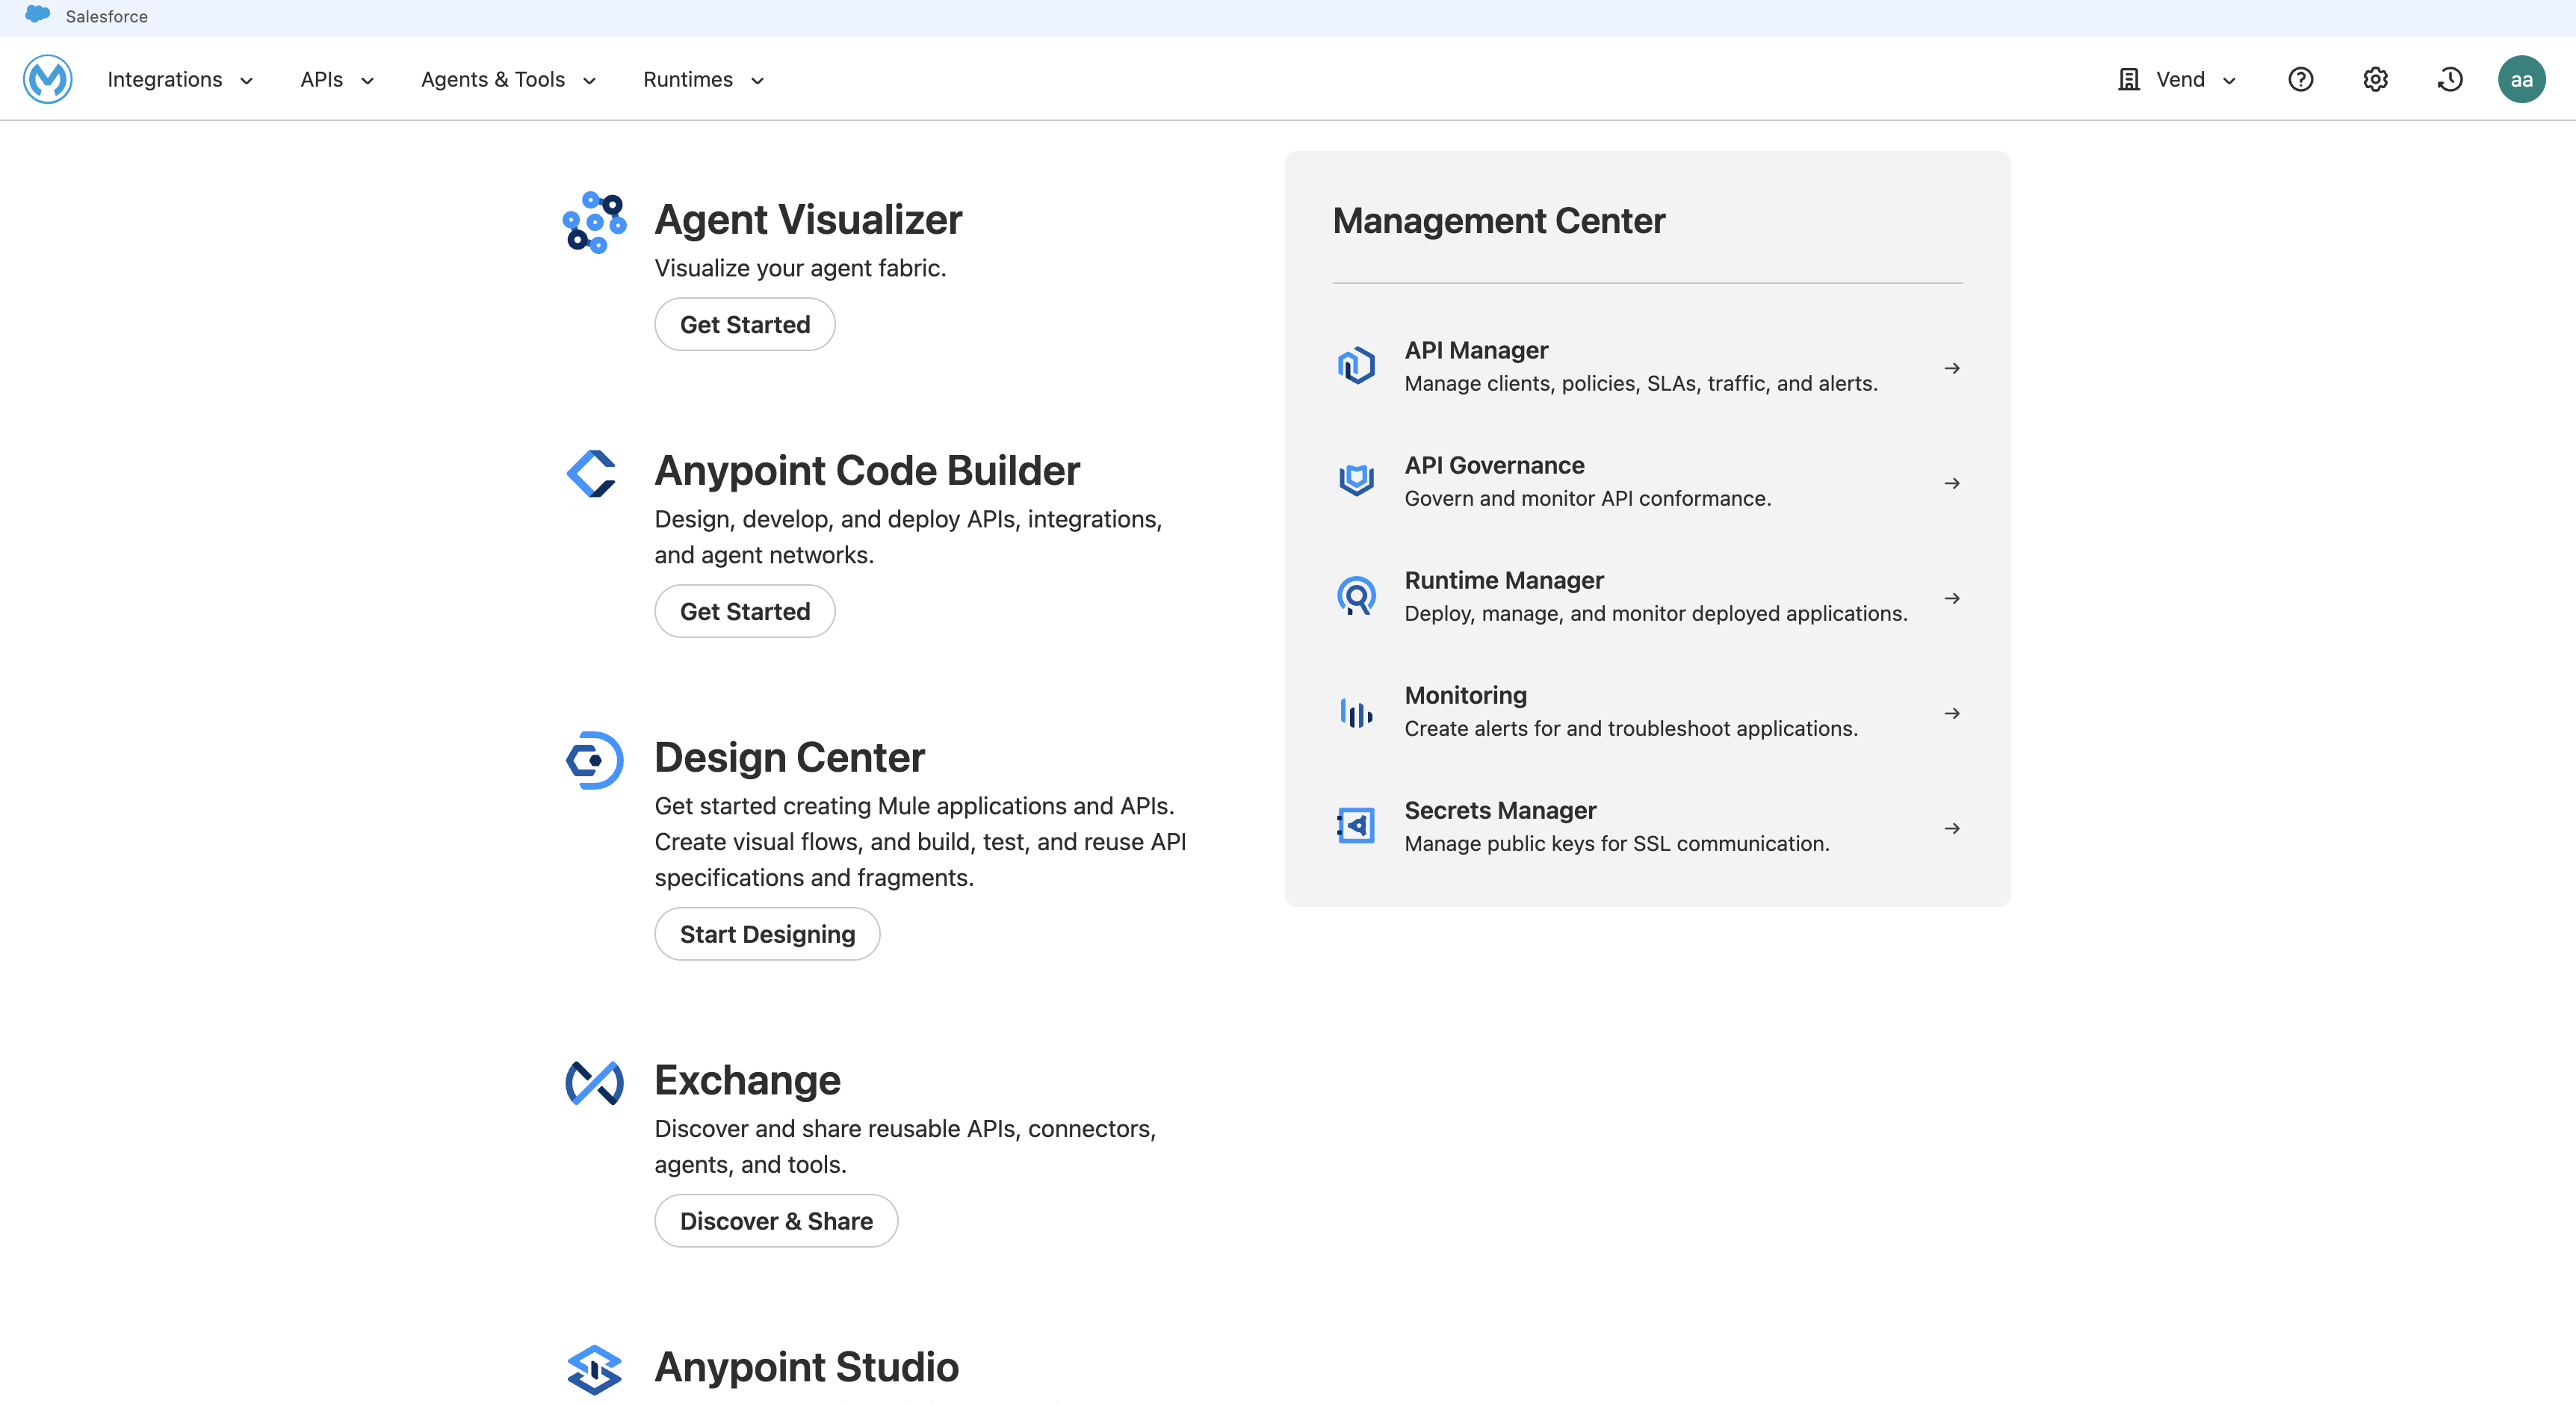This screenshot has height=1406, width=2576.
Task: Open the Vend organization switcher
Action: pyautogui.click(x=2177, y=79)
